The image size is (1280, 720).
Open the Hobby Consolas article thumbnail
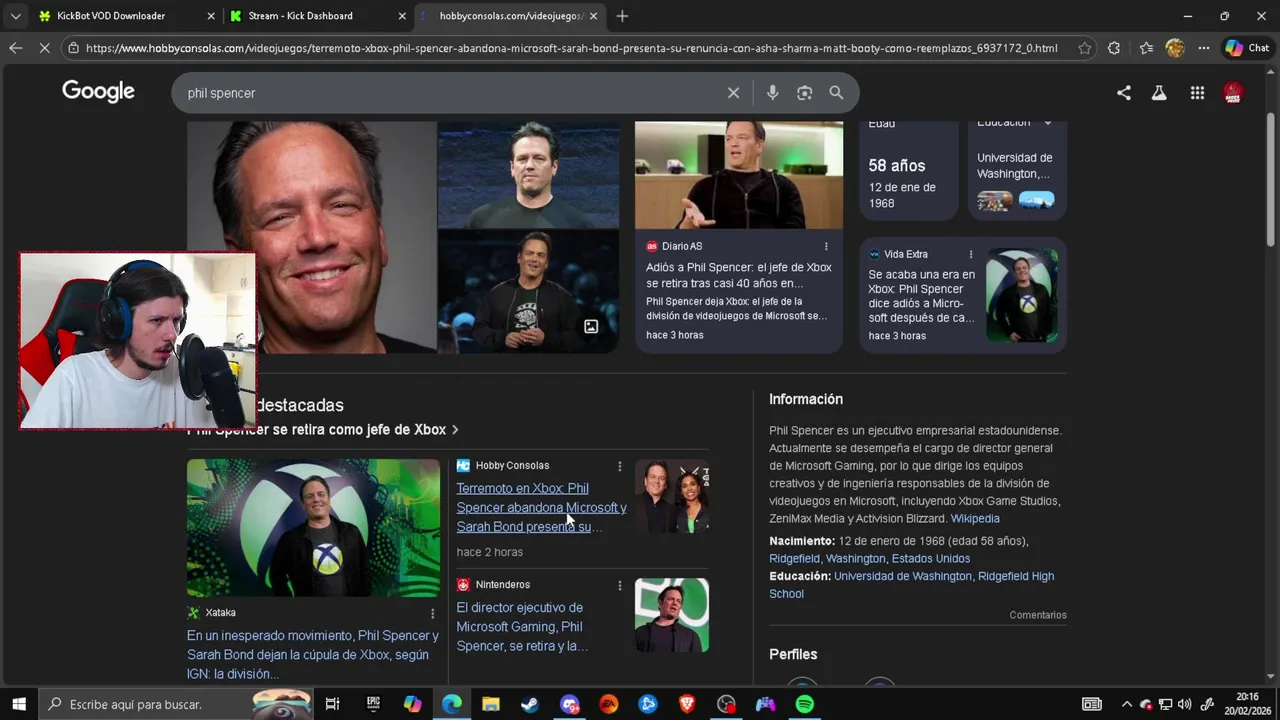(672, 496)
